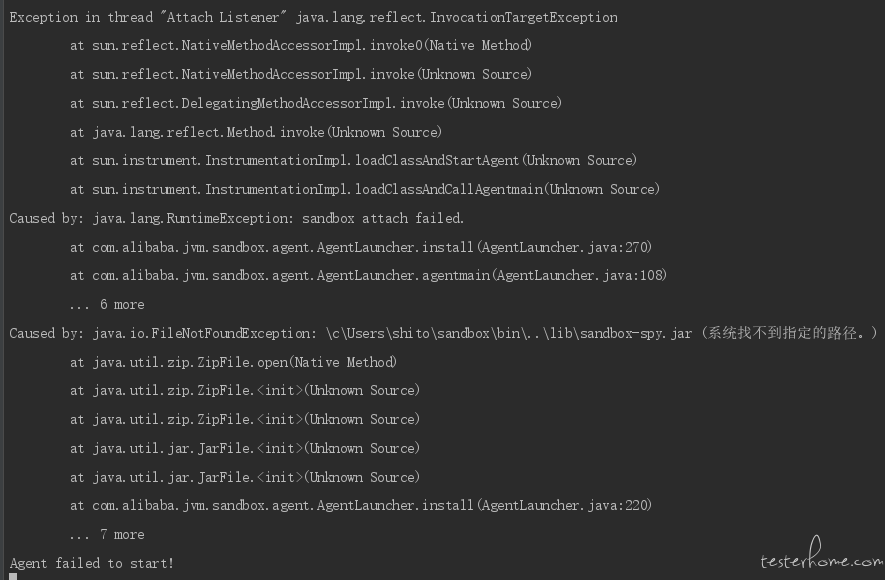Click the 'Agent failed to start!' line
The image size is (885, 580).
[x=91, y=563]
